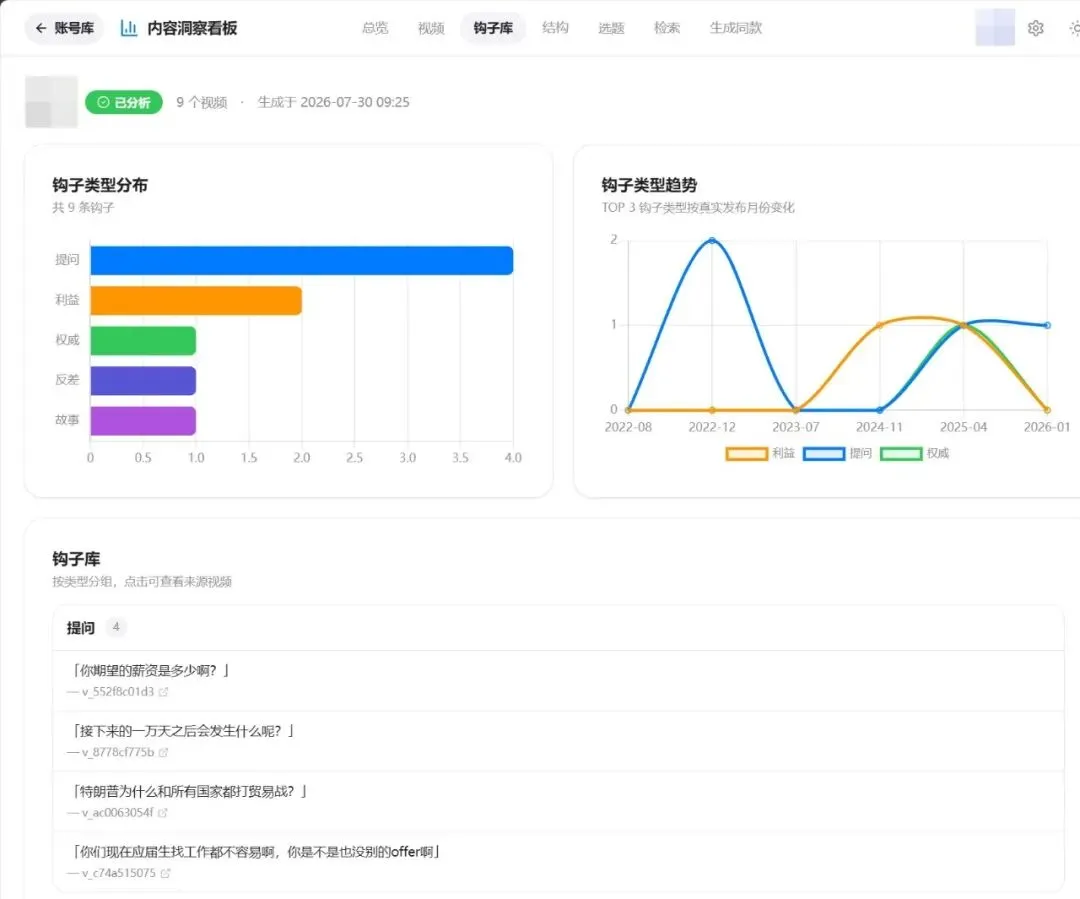Screen dimensions: 1080x899
Task: Go to the 生成同款 tab
Action: pyautogui.click(x=736, y=28)
